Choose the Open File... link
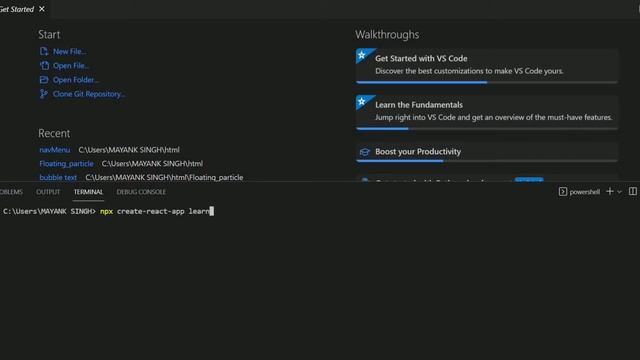The image size is (640, 360). (71, 66)
